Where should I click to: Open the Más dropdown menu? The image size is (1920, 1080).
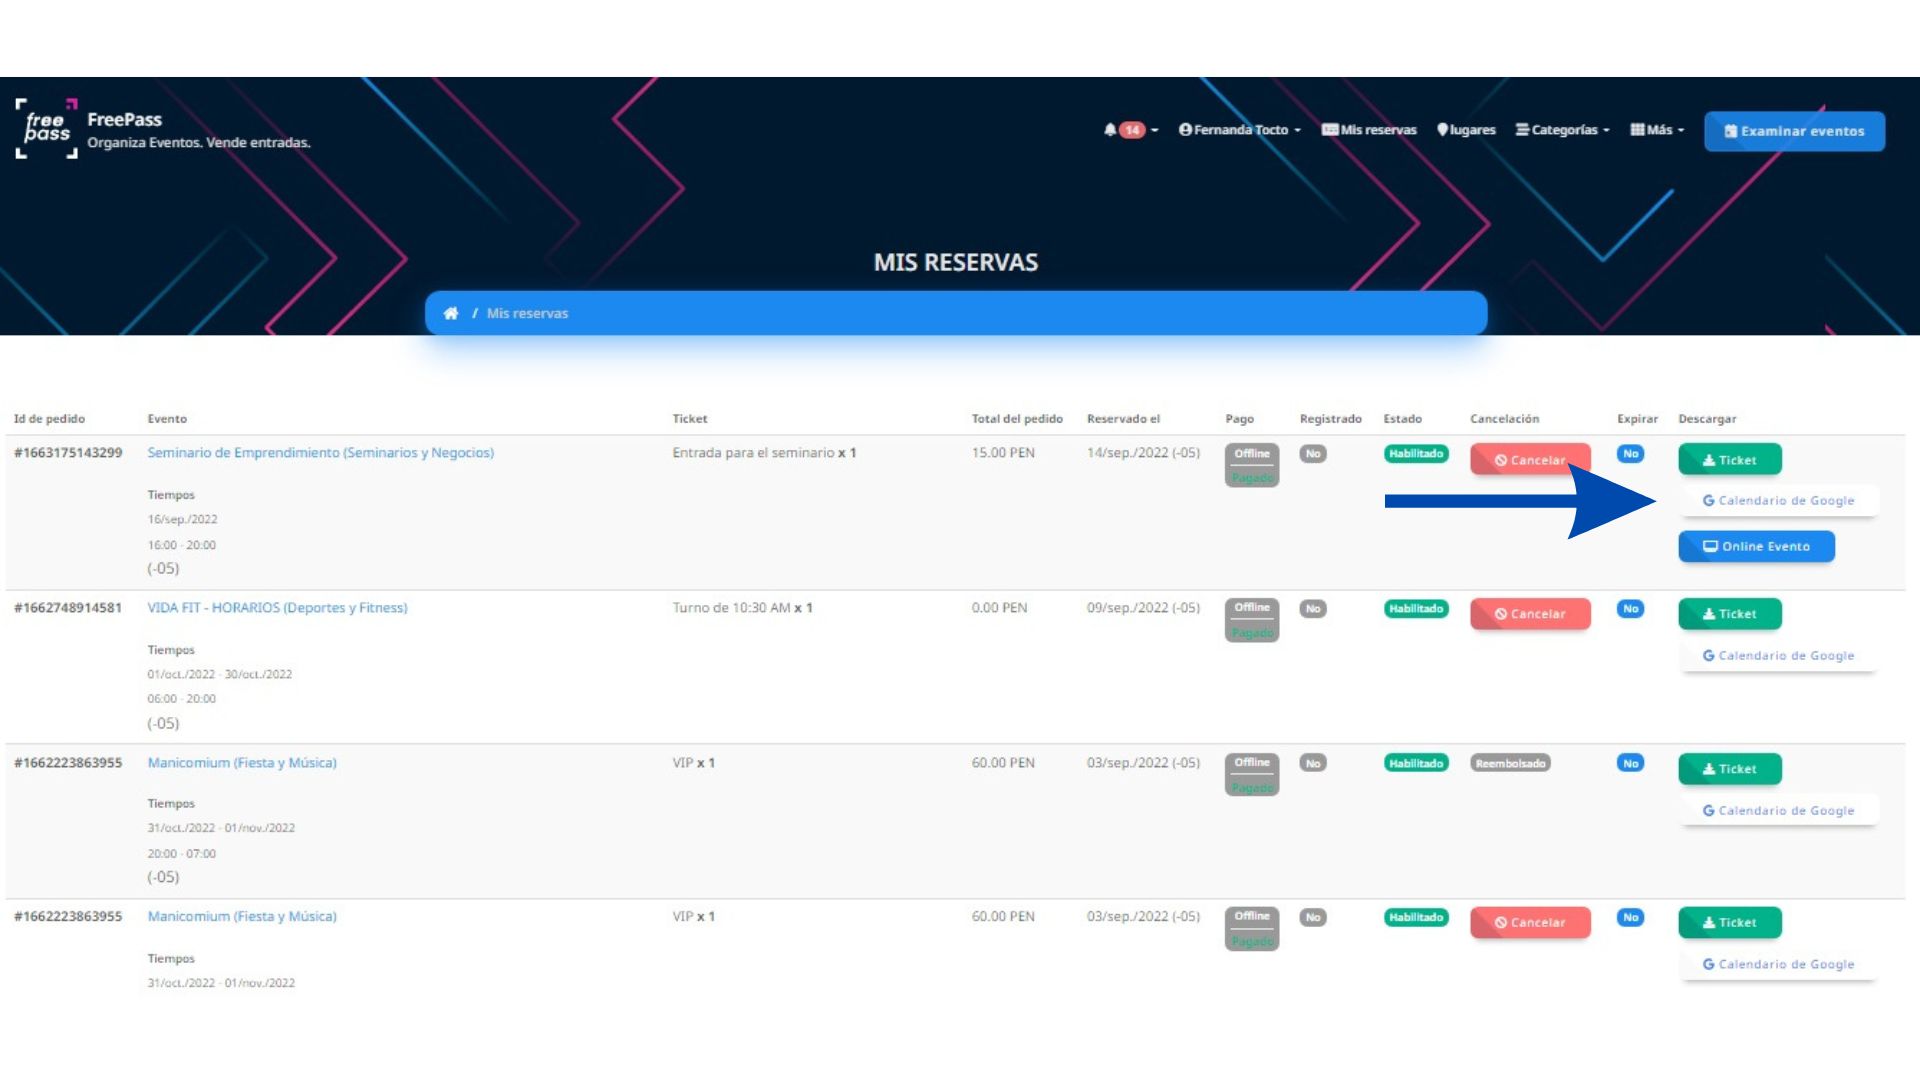pos(1657,130)
